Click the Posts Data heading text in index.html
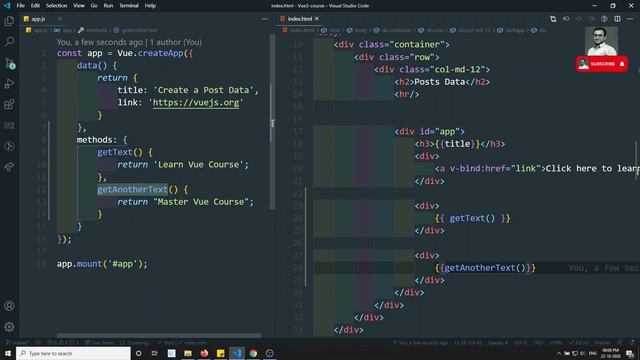Screen dimensions: 640x360 click(x=440, y=82)
